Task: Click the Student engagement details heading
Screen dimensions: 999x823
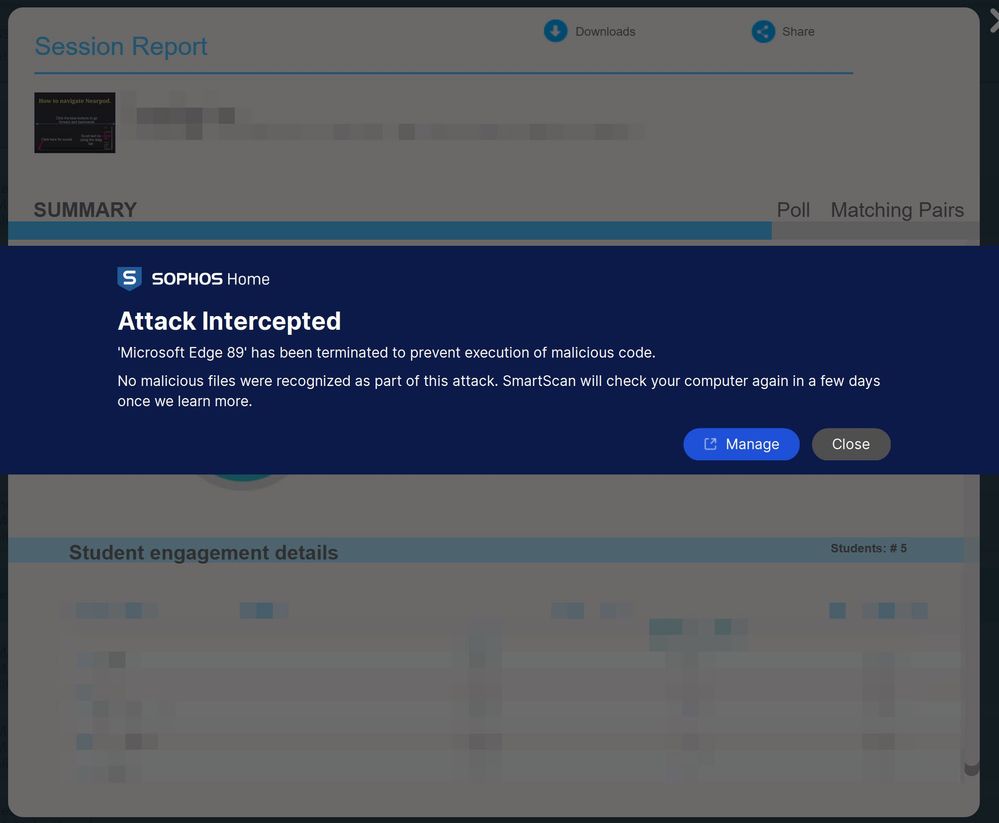Action: pyautogui.click(x=203, y=552)
